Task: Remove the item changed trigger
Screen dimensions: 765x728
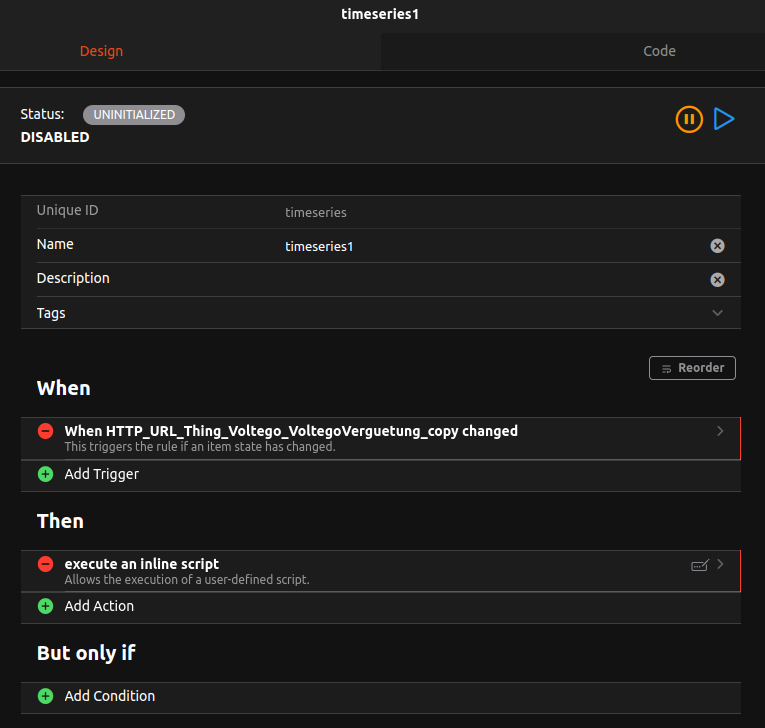Action: tap(45, 431)
